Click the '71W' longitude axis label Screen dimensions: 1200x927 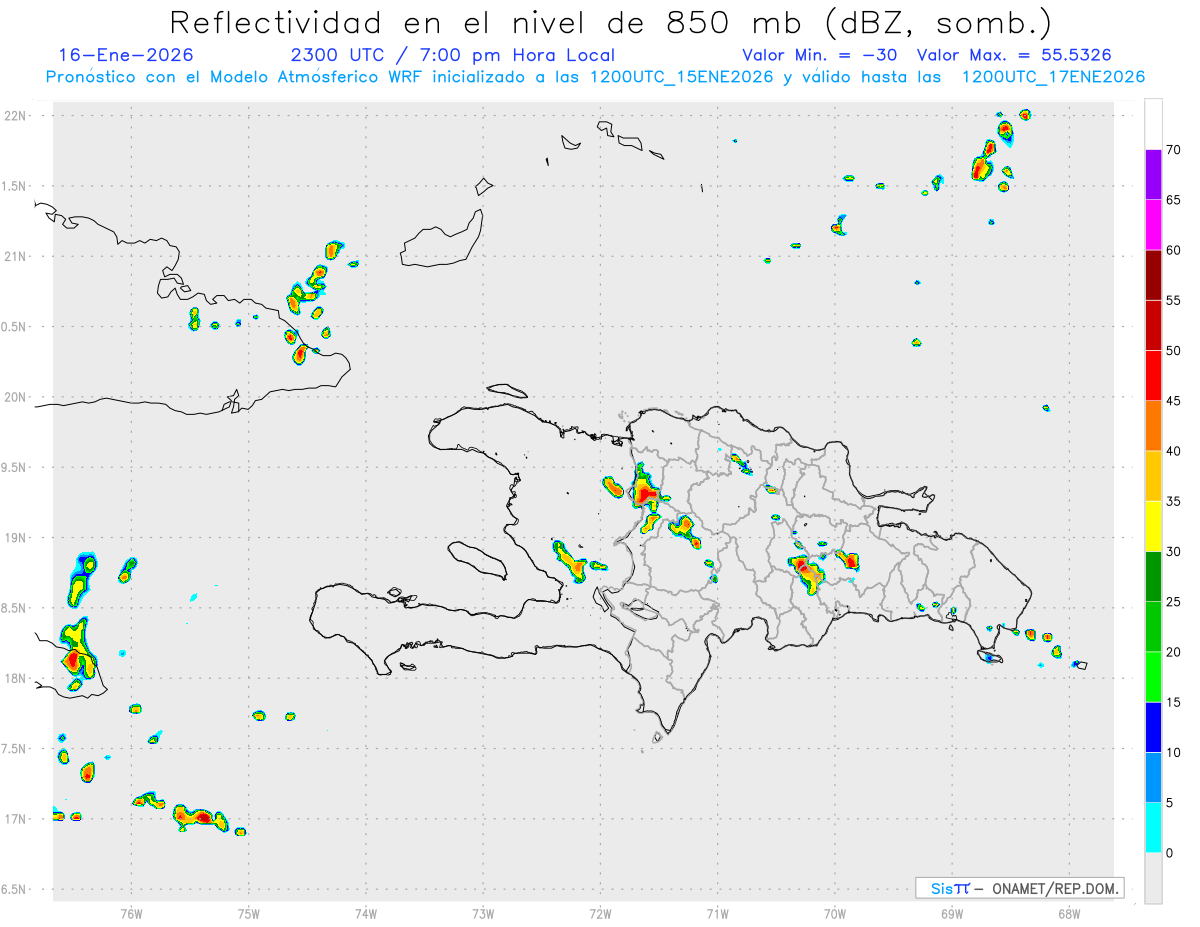tap(717, 912)
